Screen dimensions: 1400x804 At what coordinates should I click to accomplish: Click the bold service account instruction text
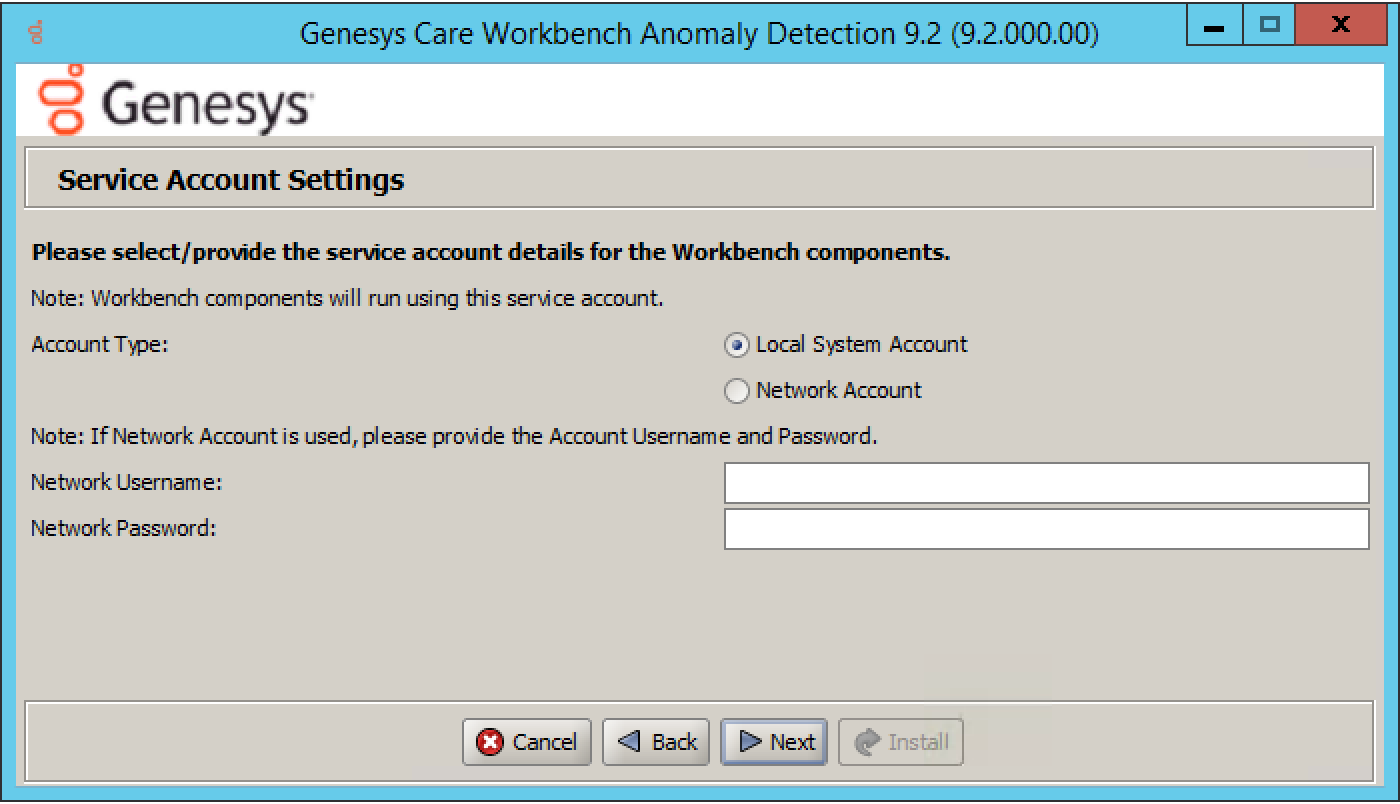pos(490,252)
